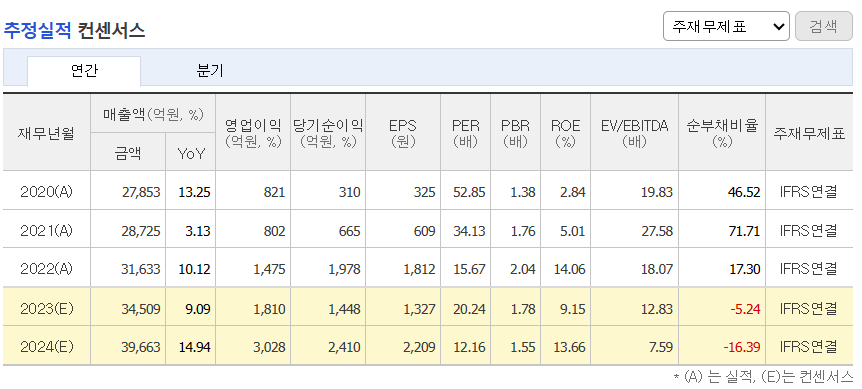
Task: Click the 34,509 revenue value
Action: click(141, 309)
